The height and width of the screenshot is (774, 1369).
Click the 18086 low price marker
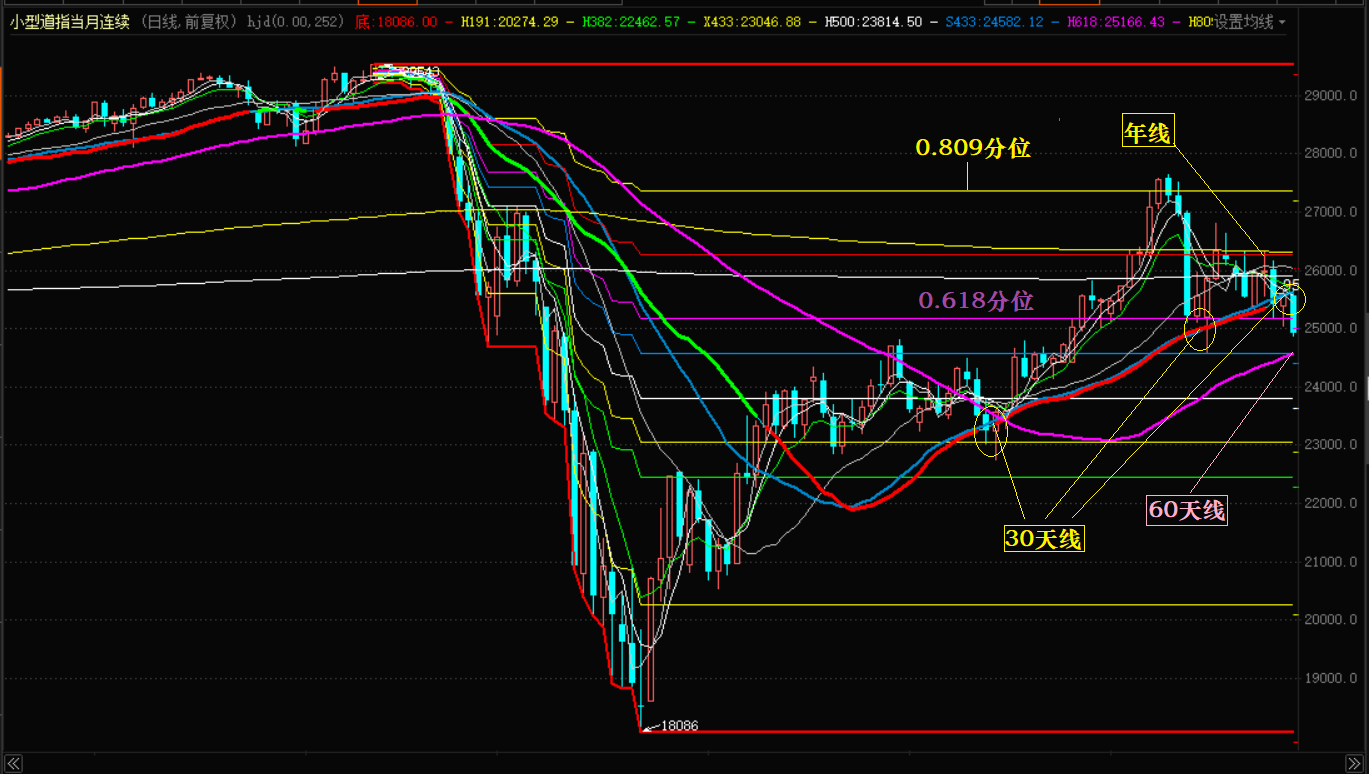(x=679, y=726)
